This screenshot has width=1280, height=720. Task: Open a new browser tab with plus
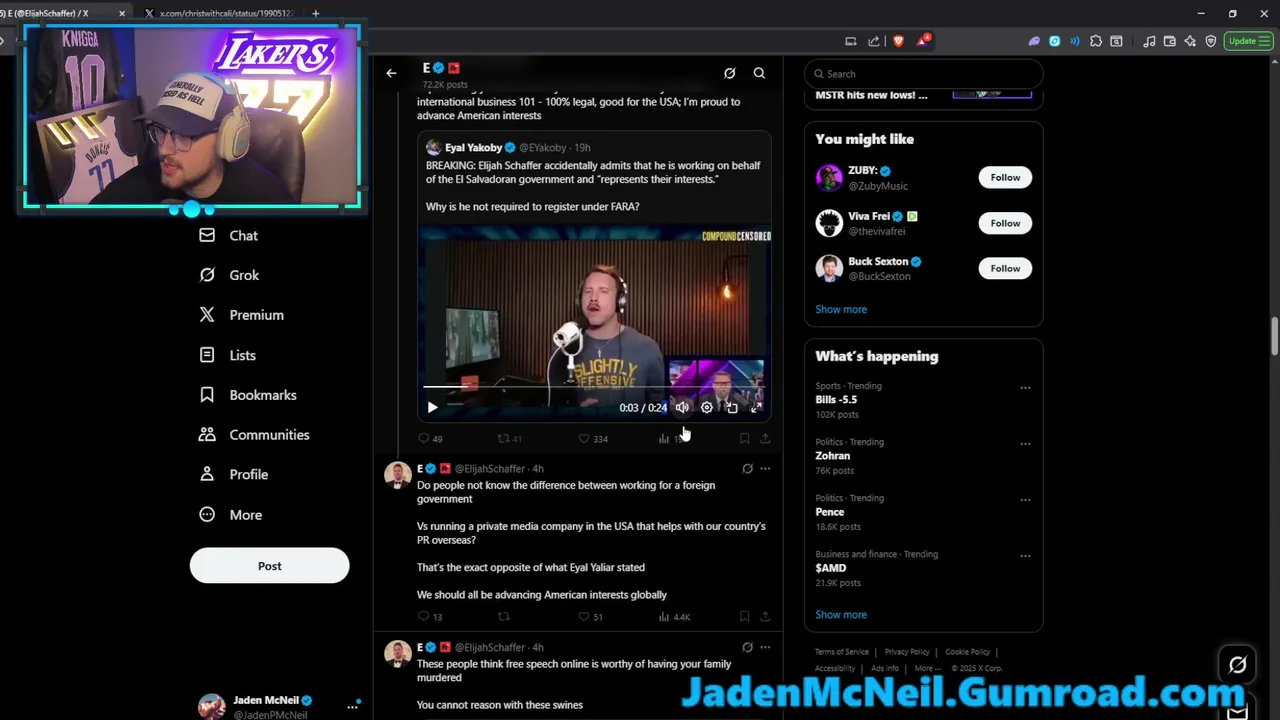coord(316,13)
